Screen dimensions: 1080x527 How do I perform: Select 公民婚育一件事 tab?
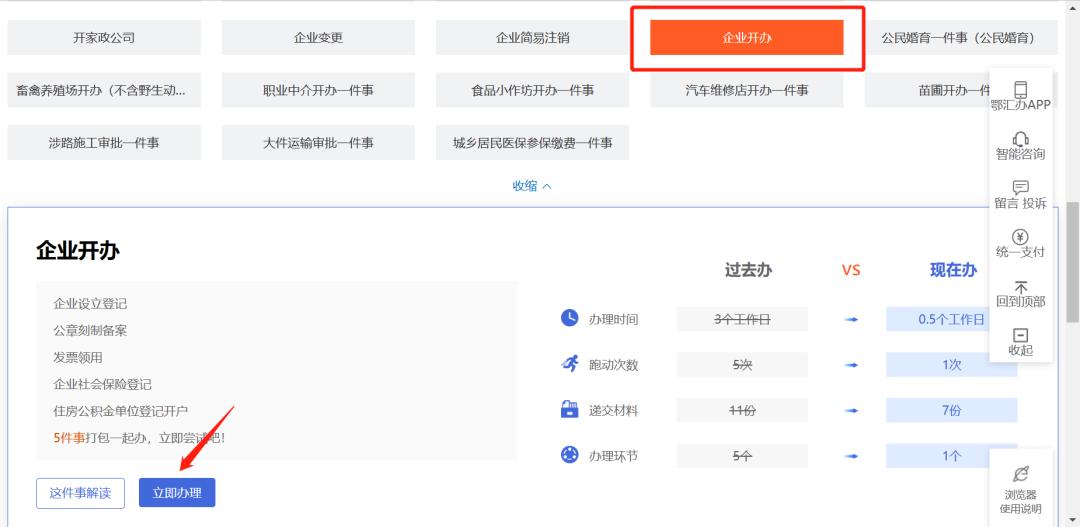(x=961, y=38)
